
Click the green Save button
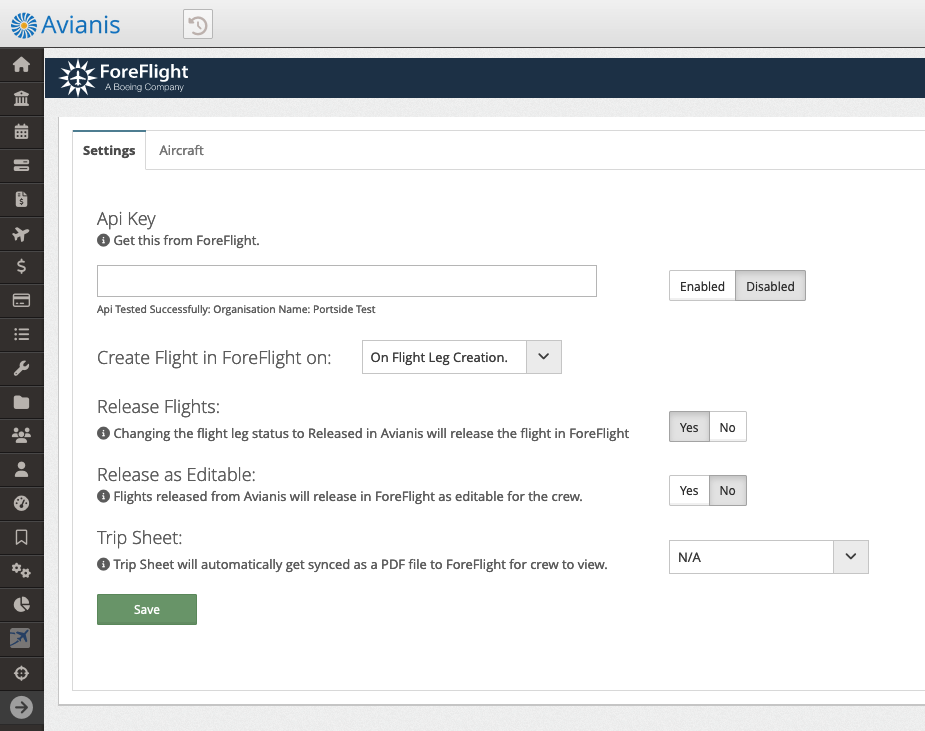pos(146,609)
